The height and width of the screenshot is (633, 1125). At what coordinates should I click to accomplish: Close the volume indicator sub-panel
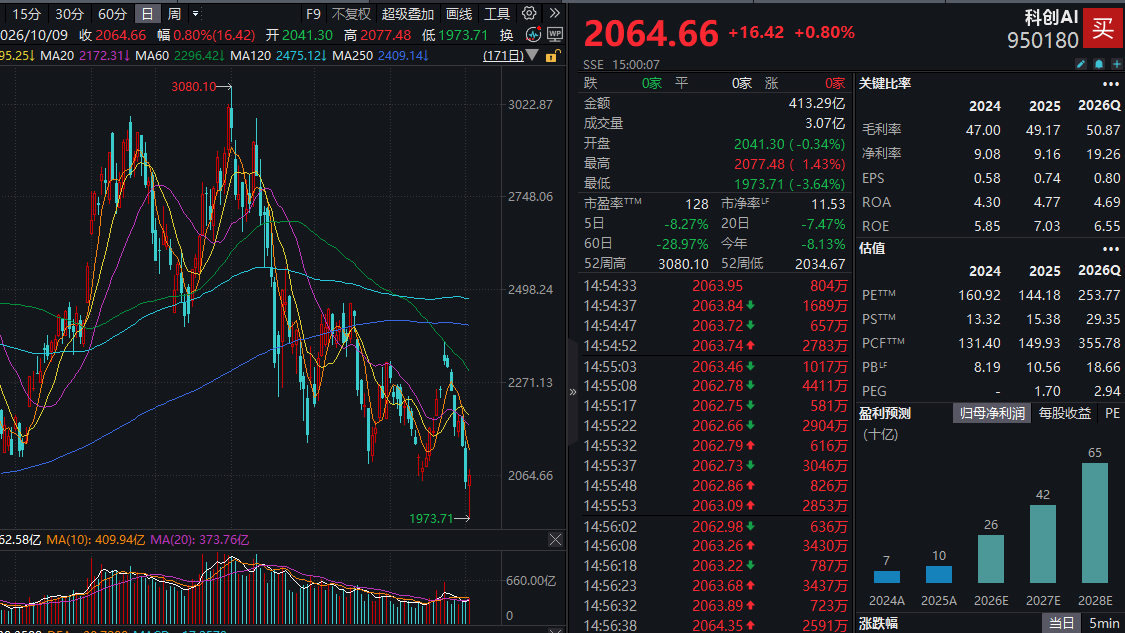tap(555, 540)
